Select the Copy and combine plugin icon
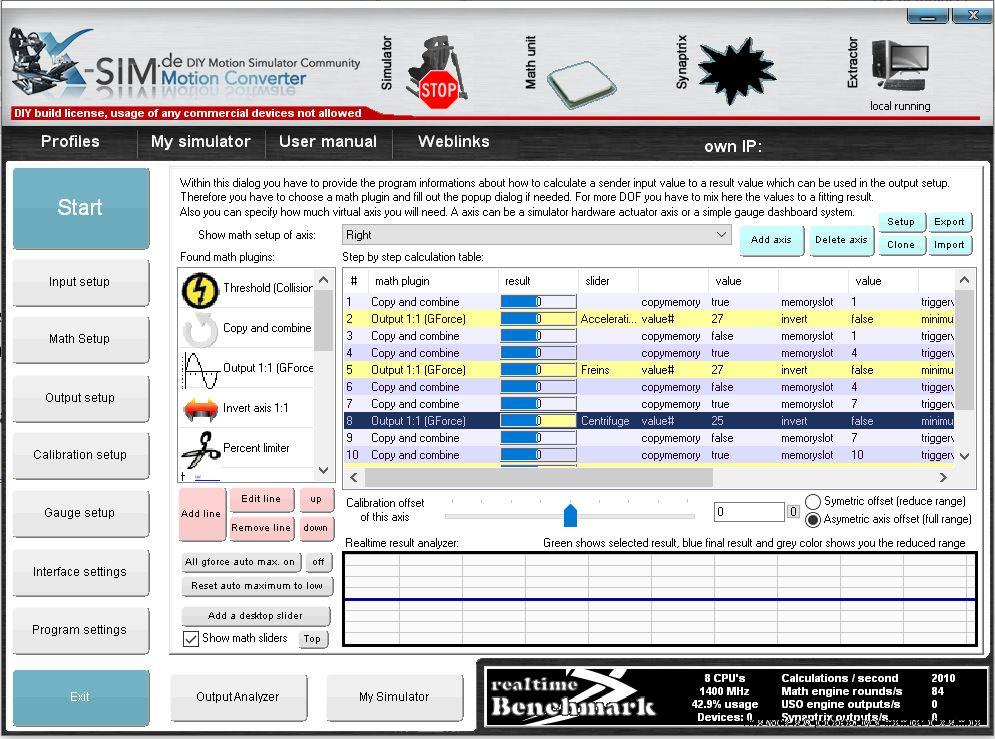The image size is (995, 739). point(201,329)
